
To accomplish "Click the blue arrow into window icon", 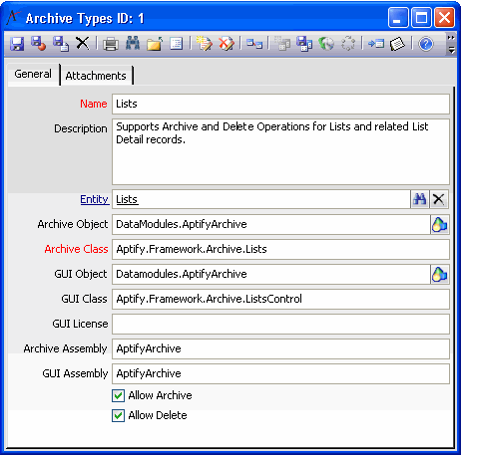I will pyautogui.click(x=376, y=44).
